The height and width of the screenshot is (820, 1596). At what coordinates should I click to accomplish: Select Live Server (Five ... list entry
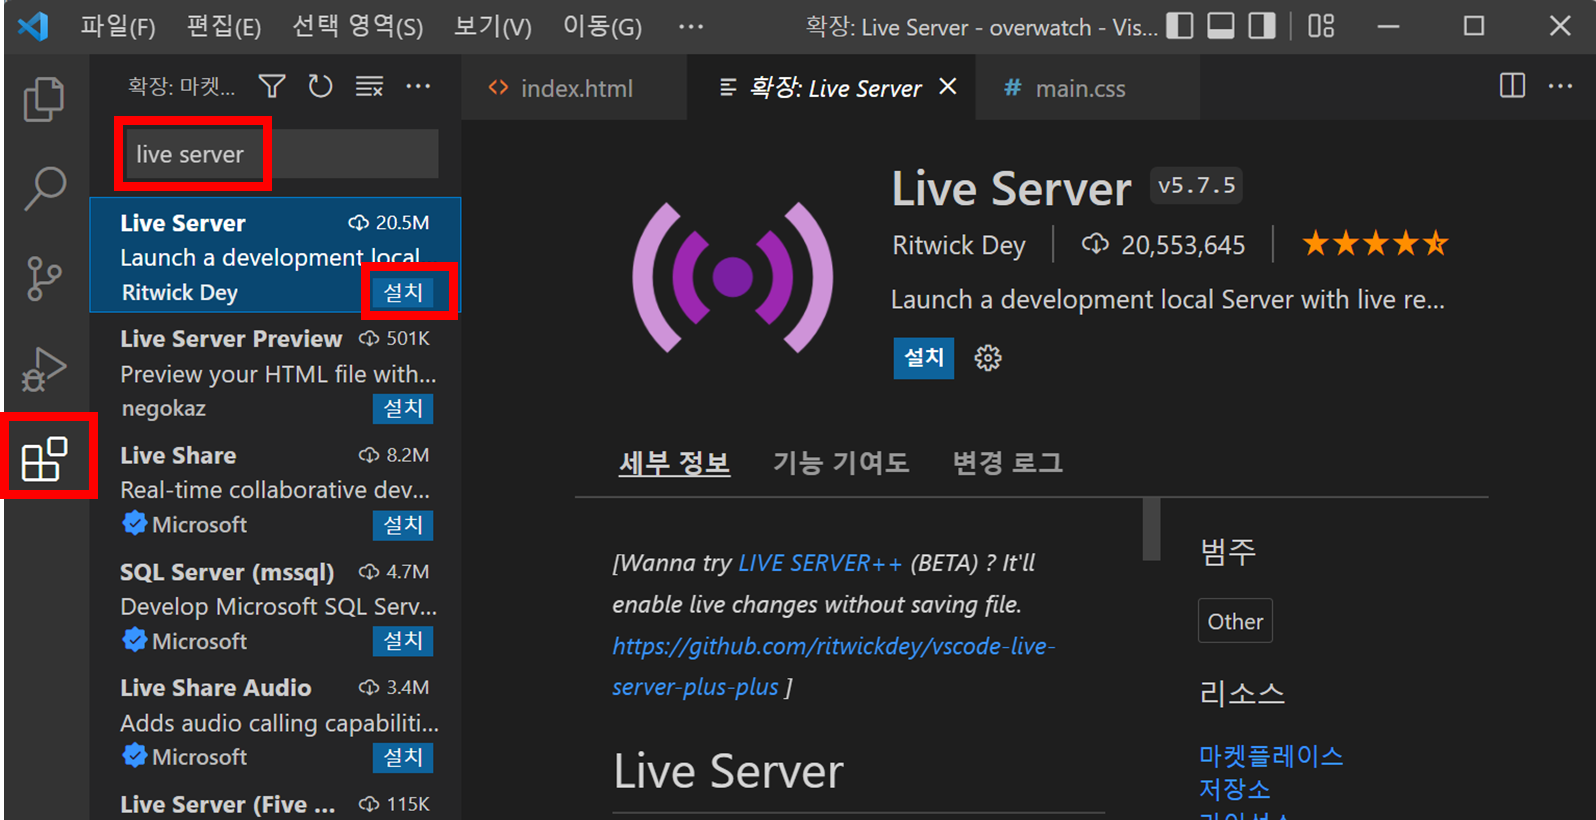275,801
